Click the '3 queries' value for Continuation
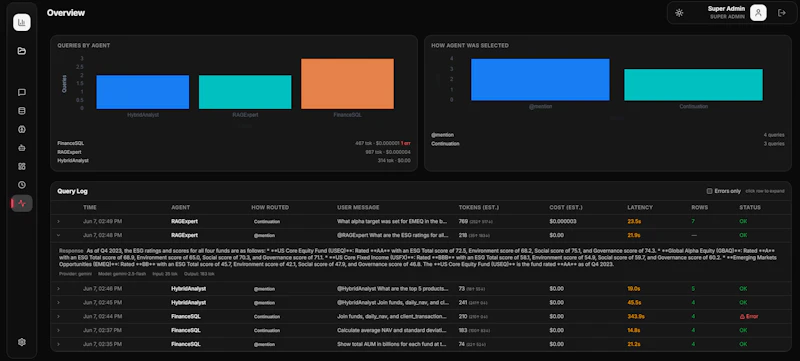800x361 pixels. pos(774,144)
